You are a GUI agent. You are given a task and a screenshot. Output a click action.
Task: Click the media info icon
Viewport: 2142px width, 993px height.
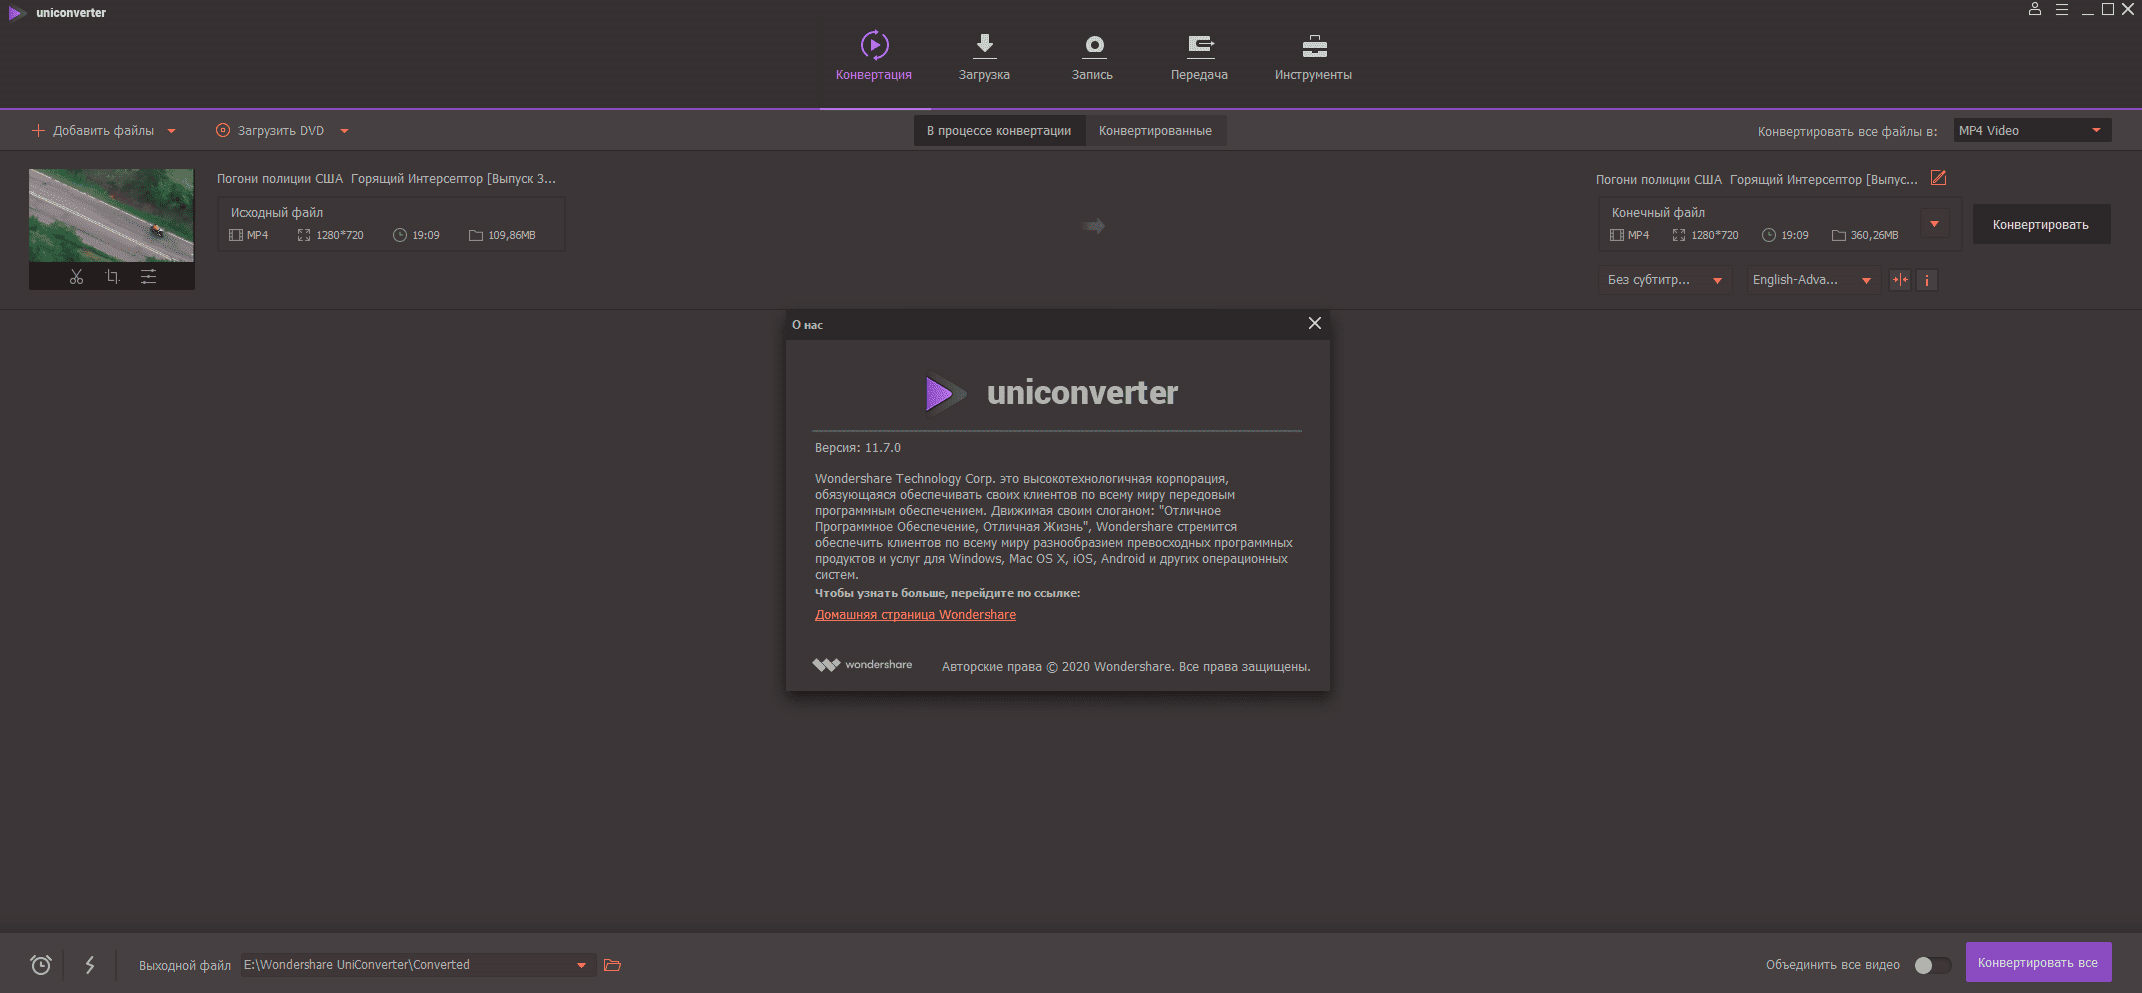[x=1927, y=280]
